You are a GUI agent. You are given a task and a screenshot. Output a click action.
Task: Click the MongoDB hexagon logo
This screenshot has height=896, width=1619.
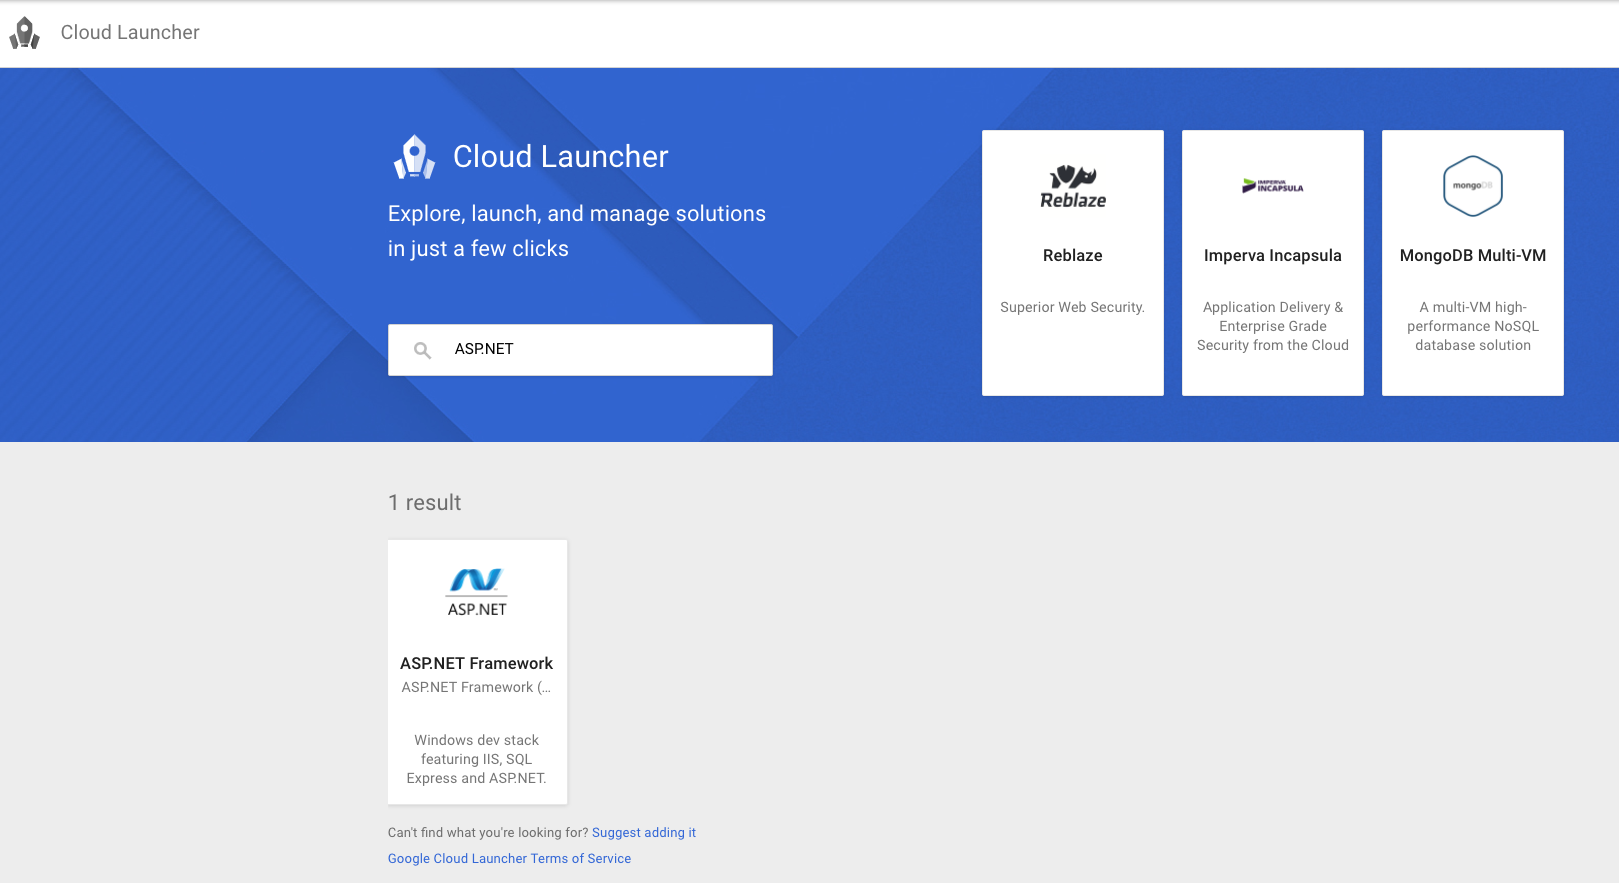coord(1472,186)
